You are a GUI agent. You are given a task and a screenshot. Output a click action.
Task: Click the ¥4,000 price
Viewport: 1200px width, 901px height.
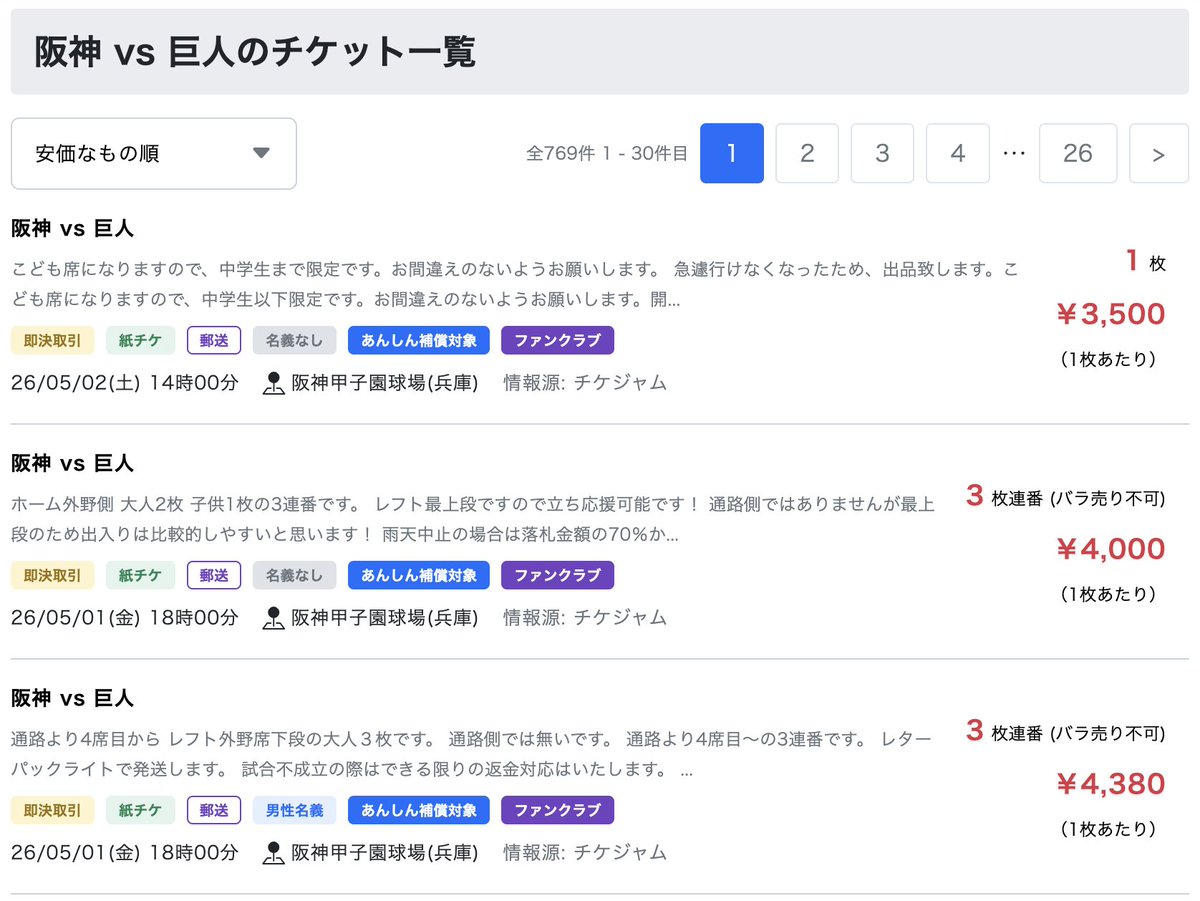click(x=1110, y=549)
